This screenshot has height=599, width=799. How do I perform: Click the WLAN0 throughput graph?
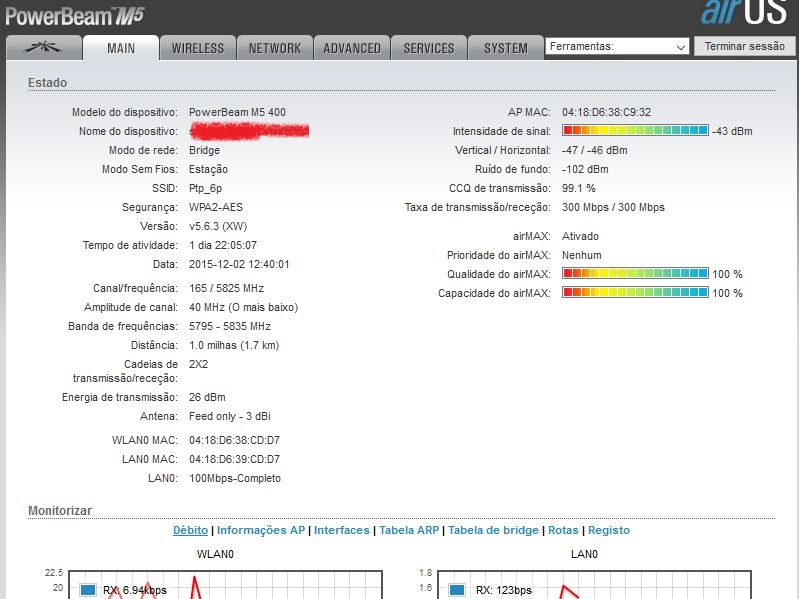[x=225, y=585]
